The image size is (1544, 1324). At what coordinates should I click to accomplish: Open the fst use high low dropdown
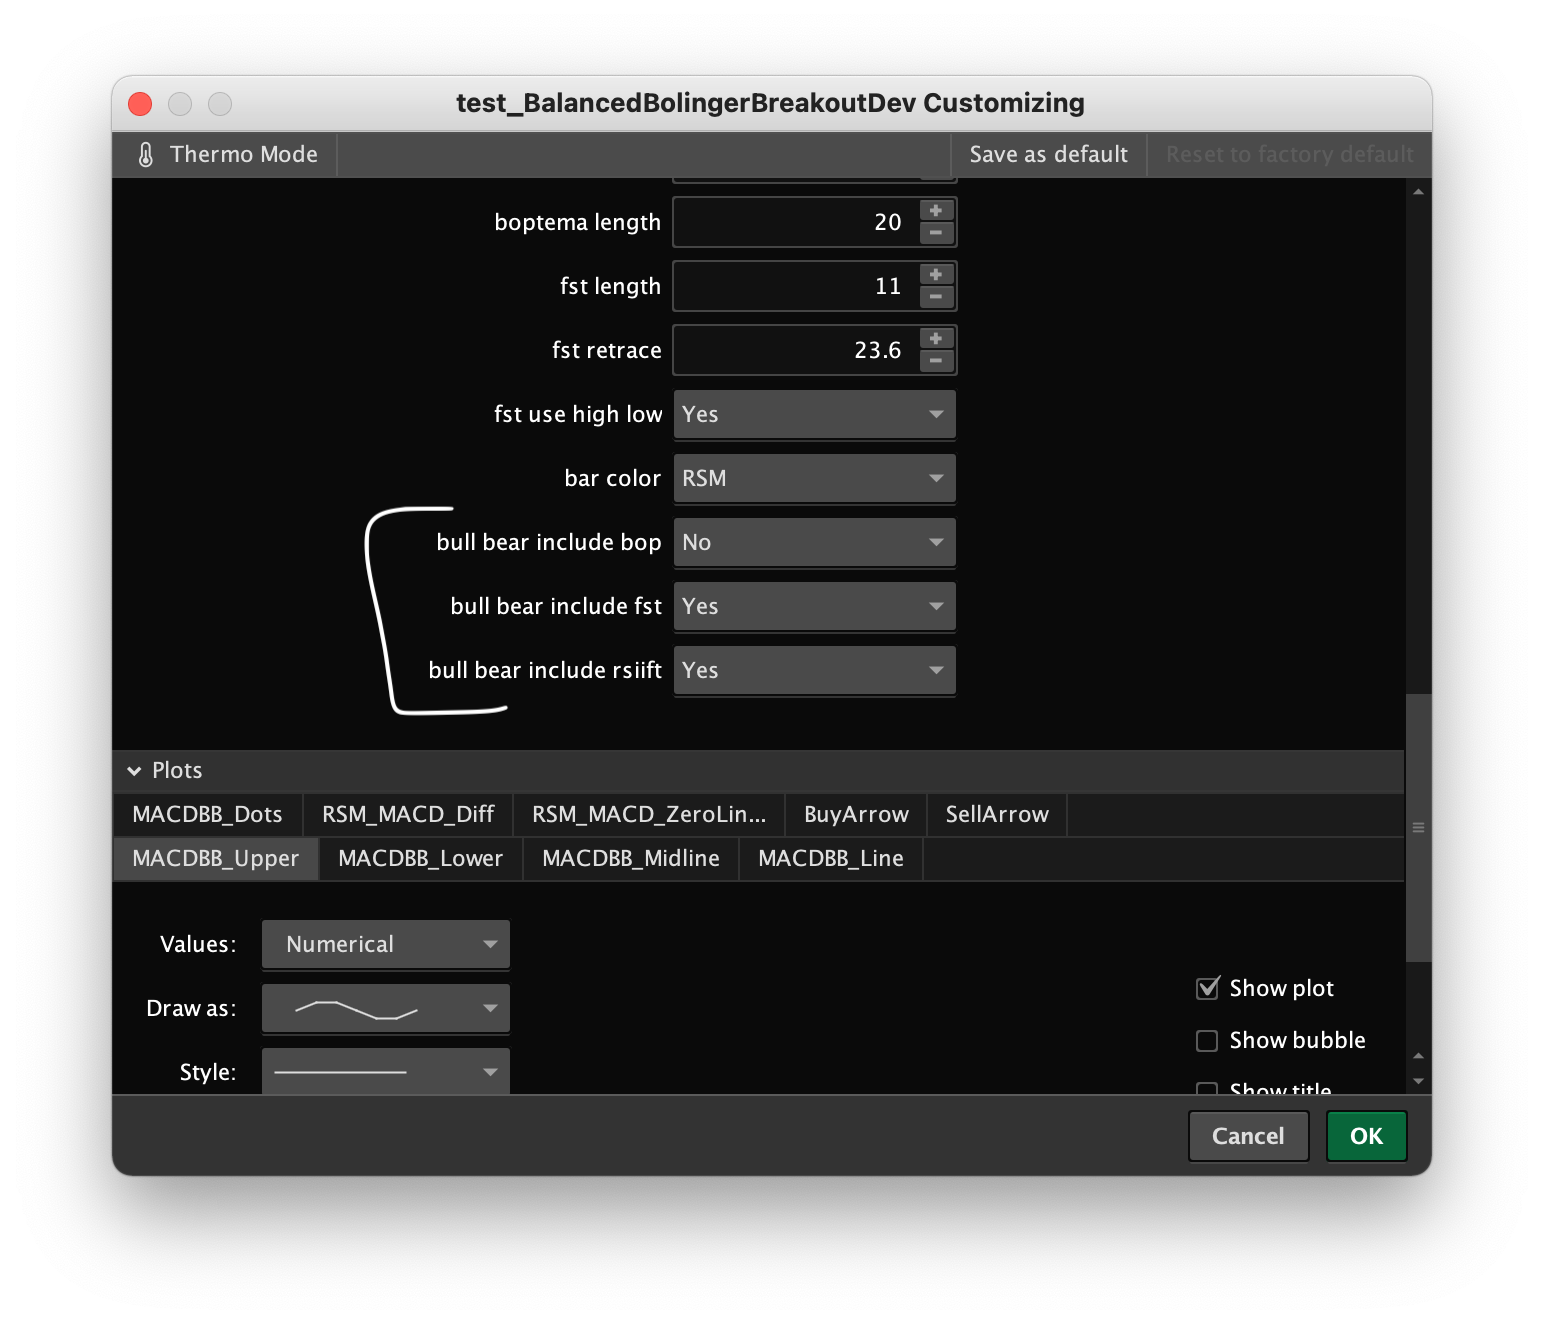[815, 414]
